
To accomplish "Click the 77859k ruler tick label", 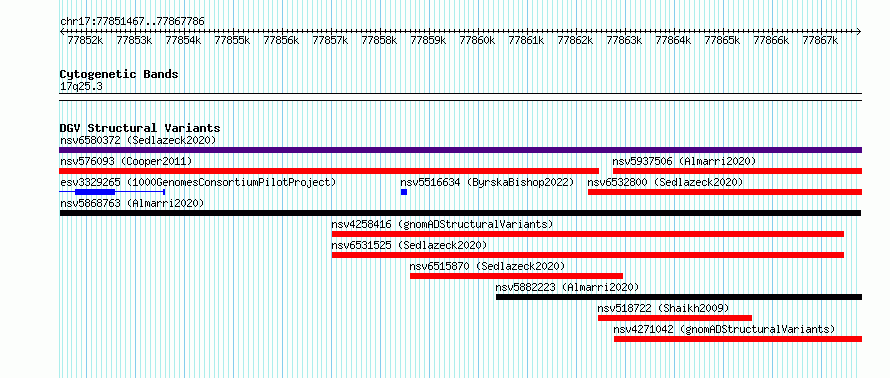I will click(x=429, y=40).
